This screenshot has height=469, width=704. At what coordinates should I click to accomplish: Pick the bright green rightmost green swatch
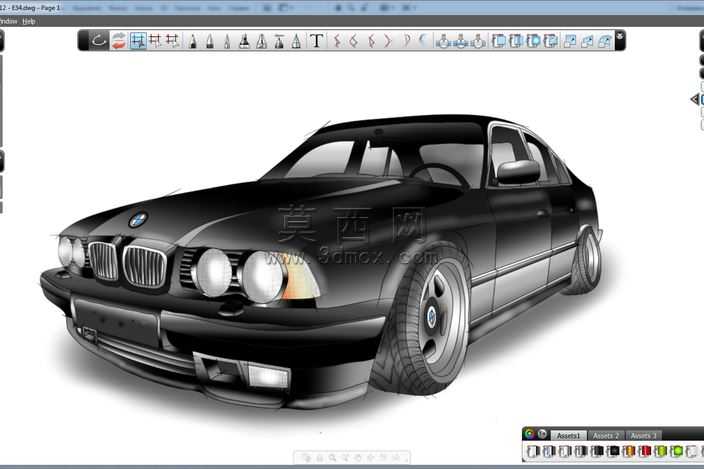[x=677, y=451]
